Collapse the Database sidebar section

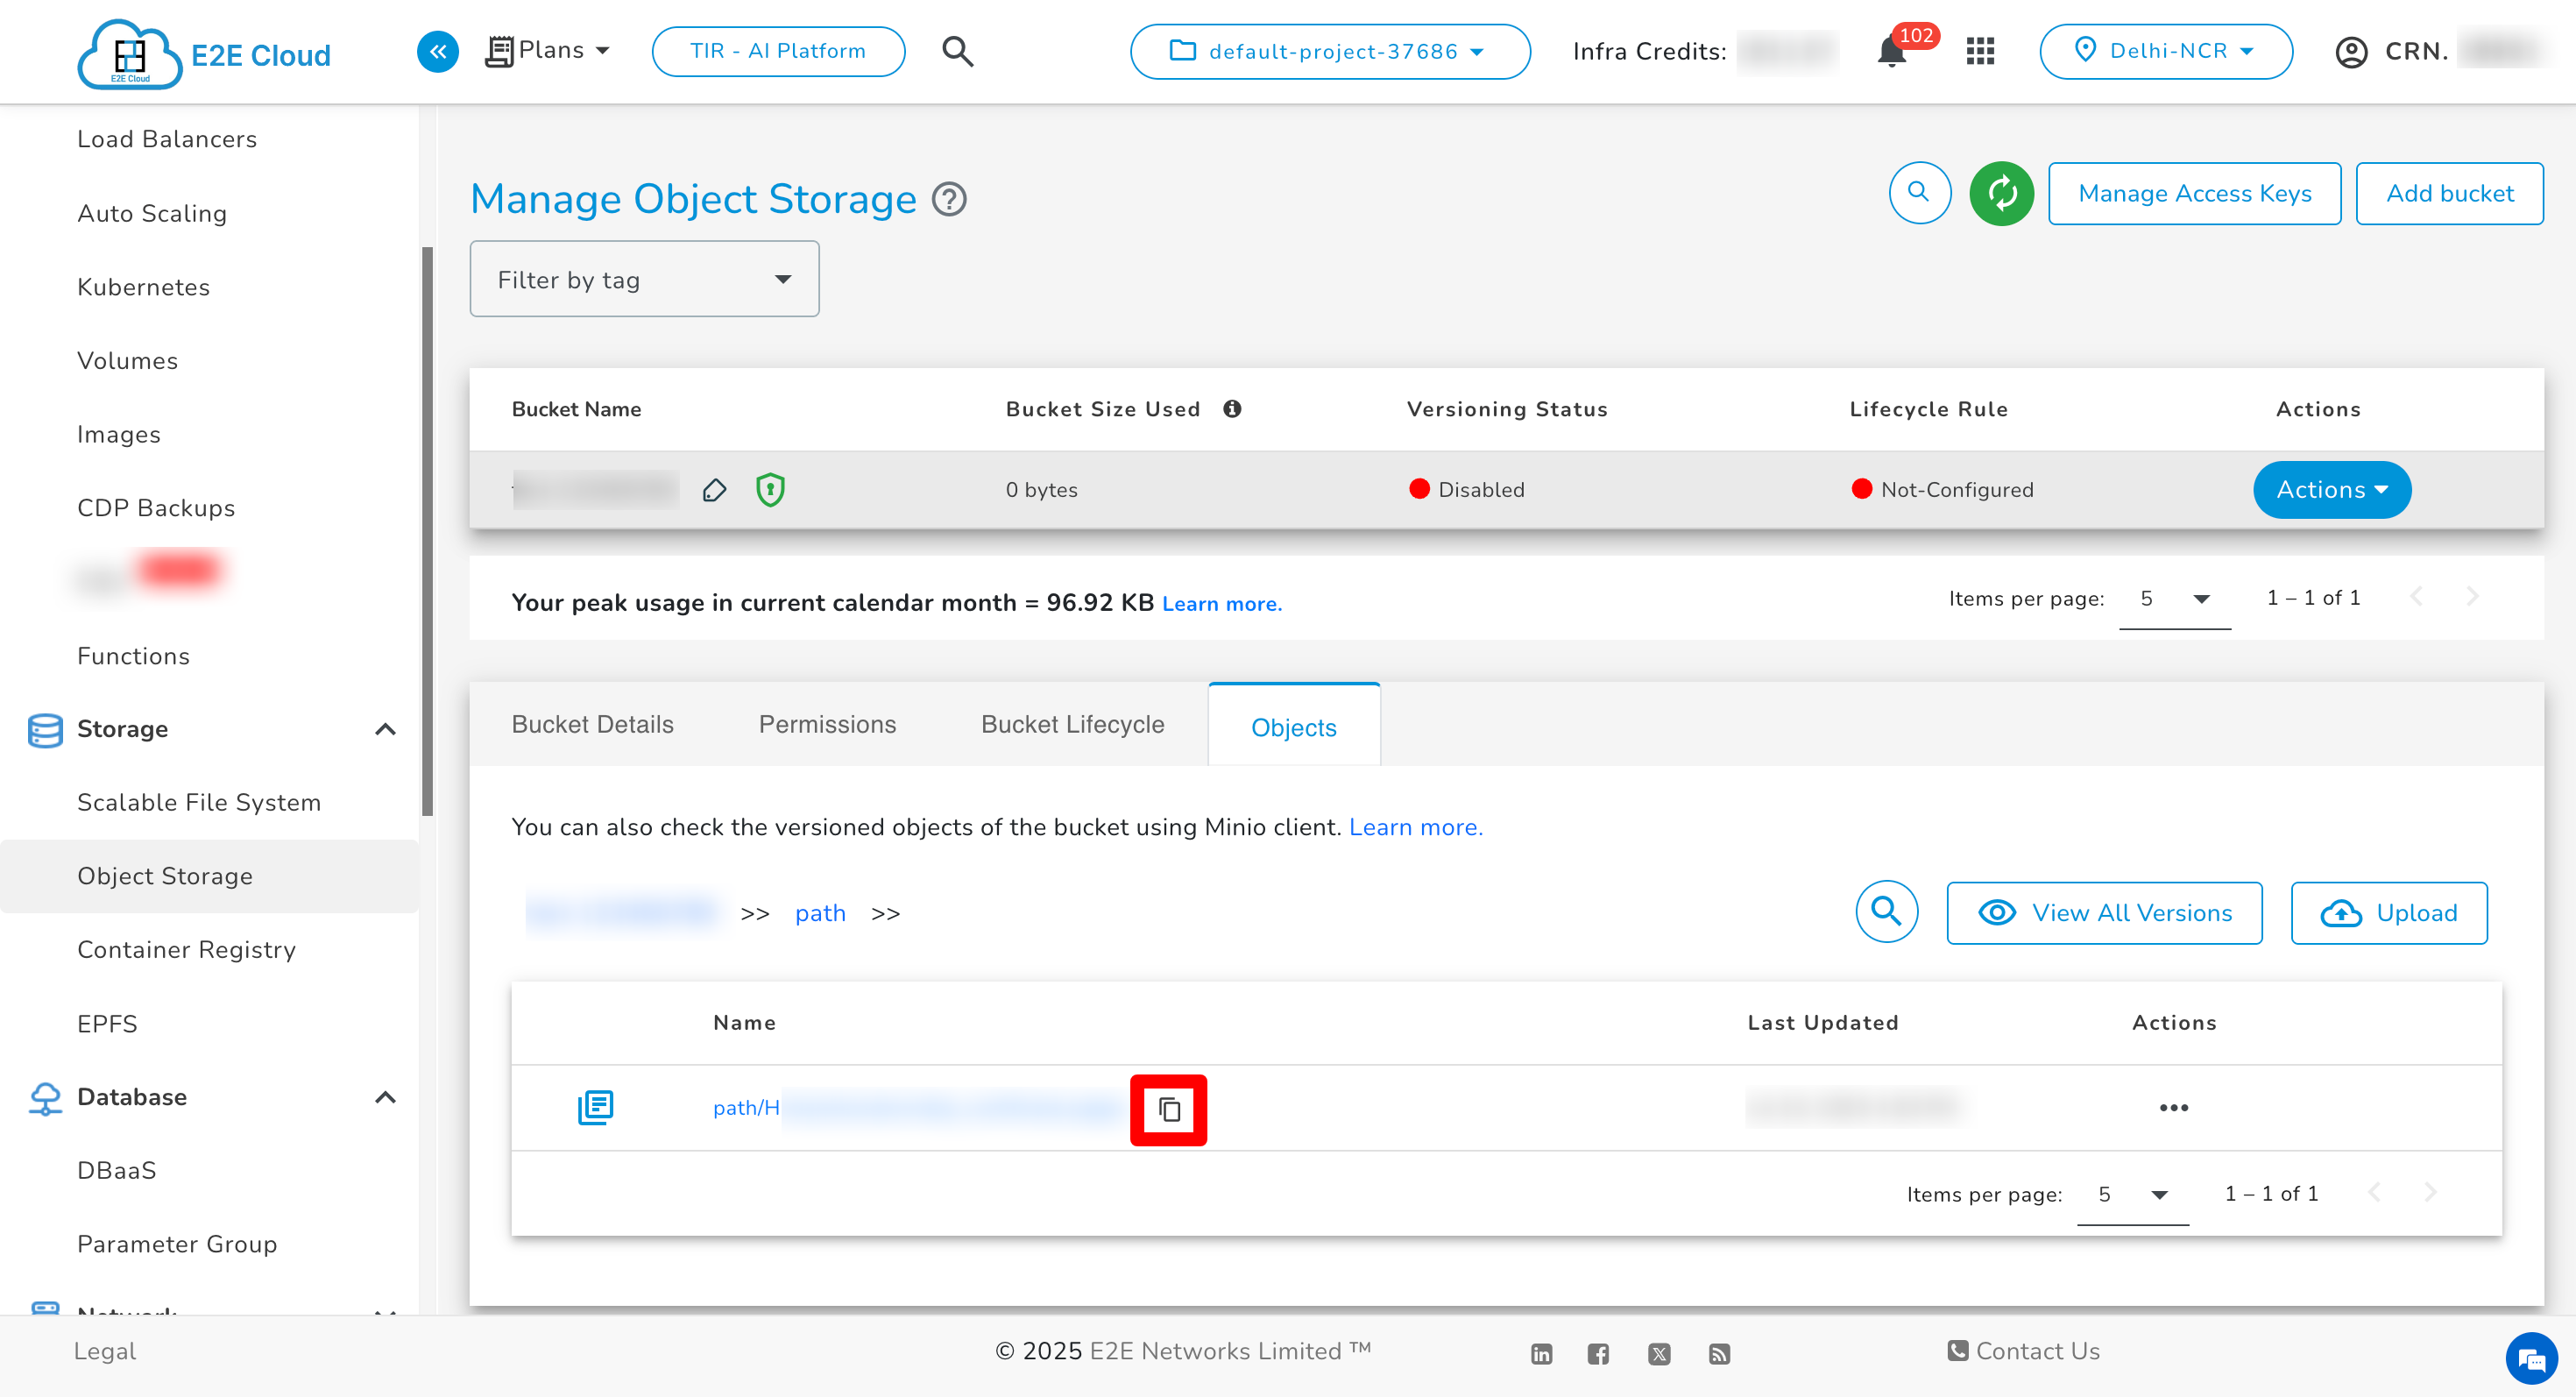[385, 1097]
